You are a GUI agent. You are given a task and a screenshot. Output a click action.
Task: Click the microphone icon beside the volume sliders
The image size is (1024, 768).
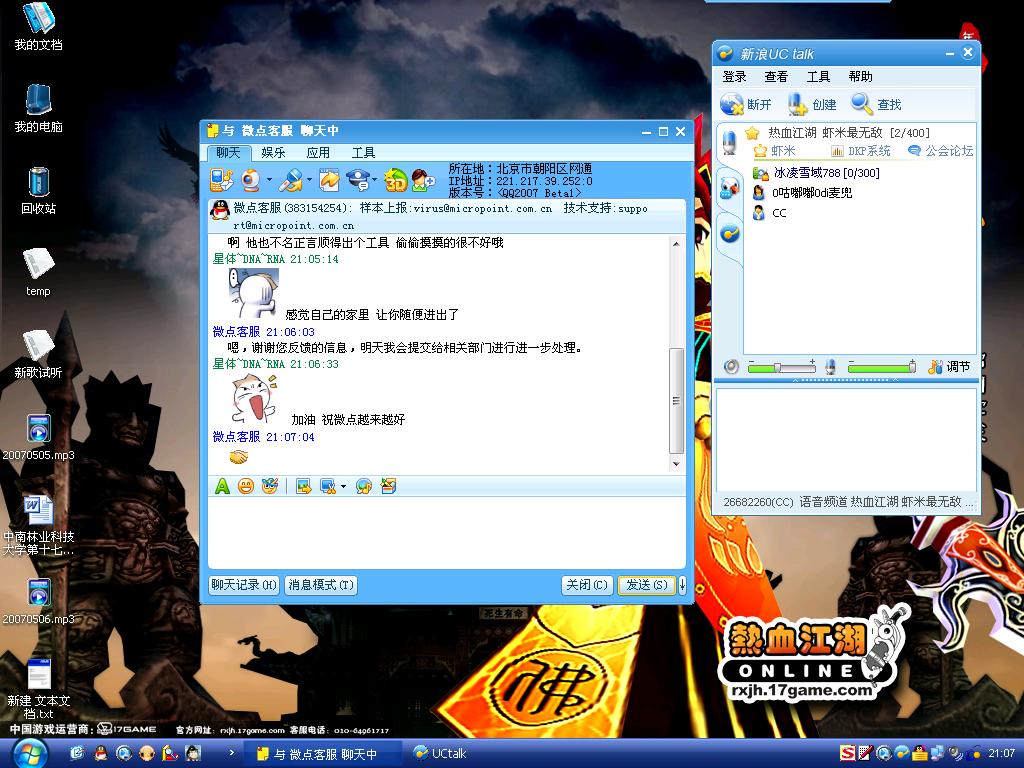830,366
